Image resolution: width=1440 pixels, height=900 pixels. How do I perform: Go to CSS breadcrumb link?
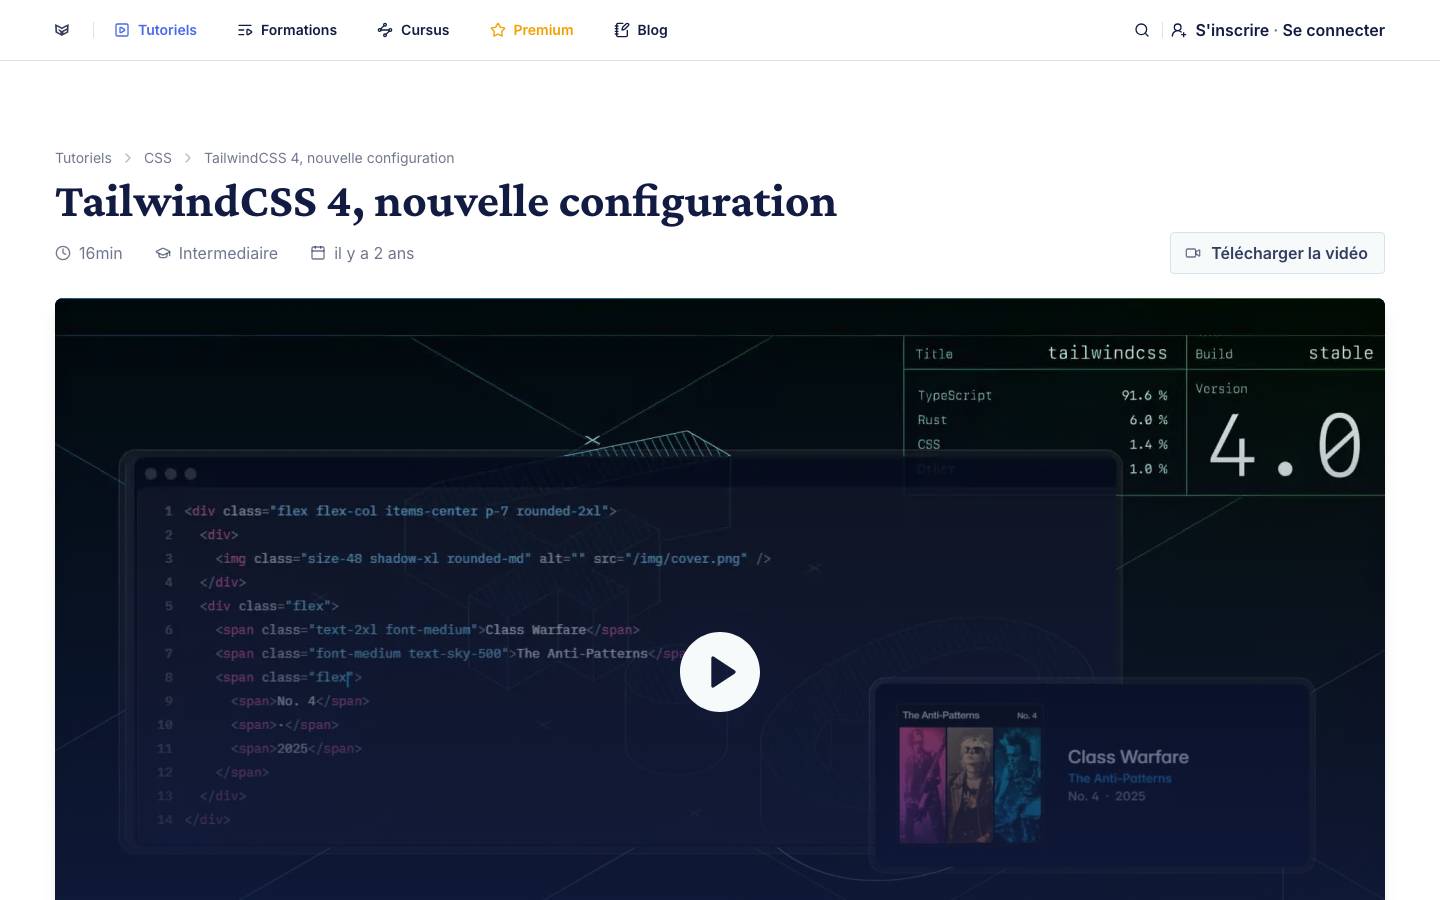158,158
